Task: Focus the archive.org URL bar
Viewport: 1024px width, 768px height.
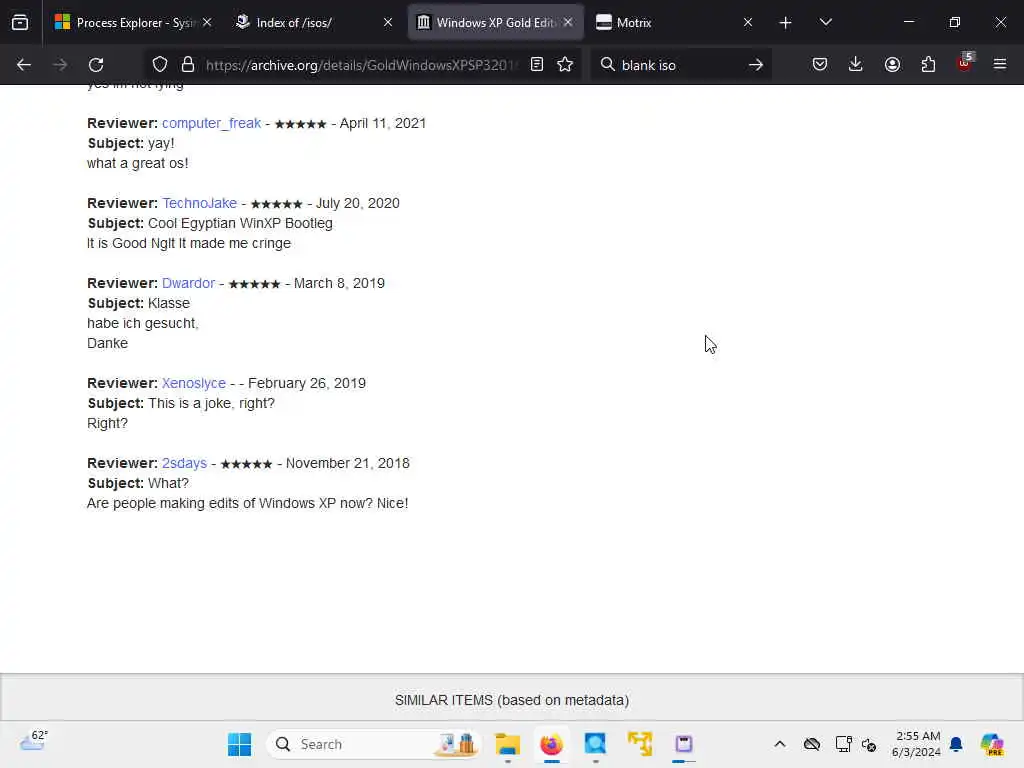Action: coord(362,65)
